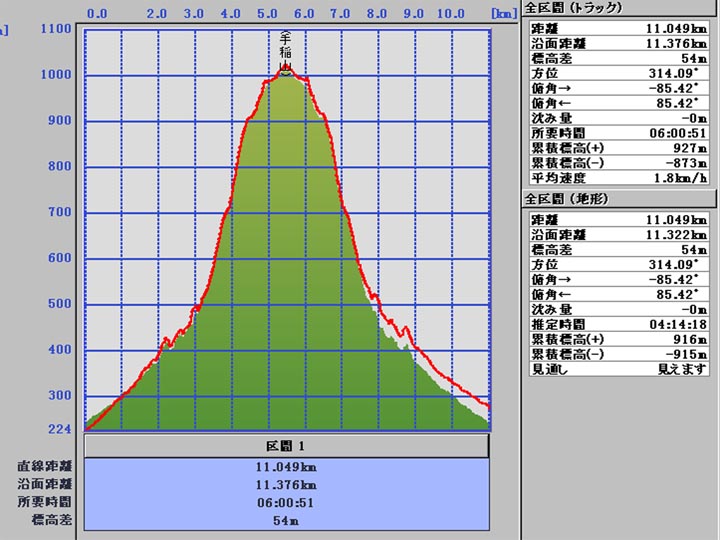Screen dimensions: 720x540
Task: Click the 標高差 54m bottom table row
Action: pyautogui.click(x=287, y=520)
